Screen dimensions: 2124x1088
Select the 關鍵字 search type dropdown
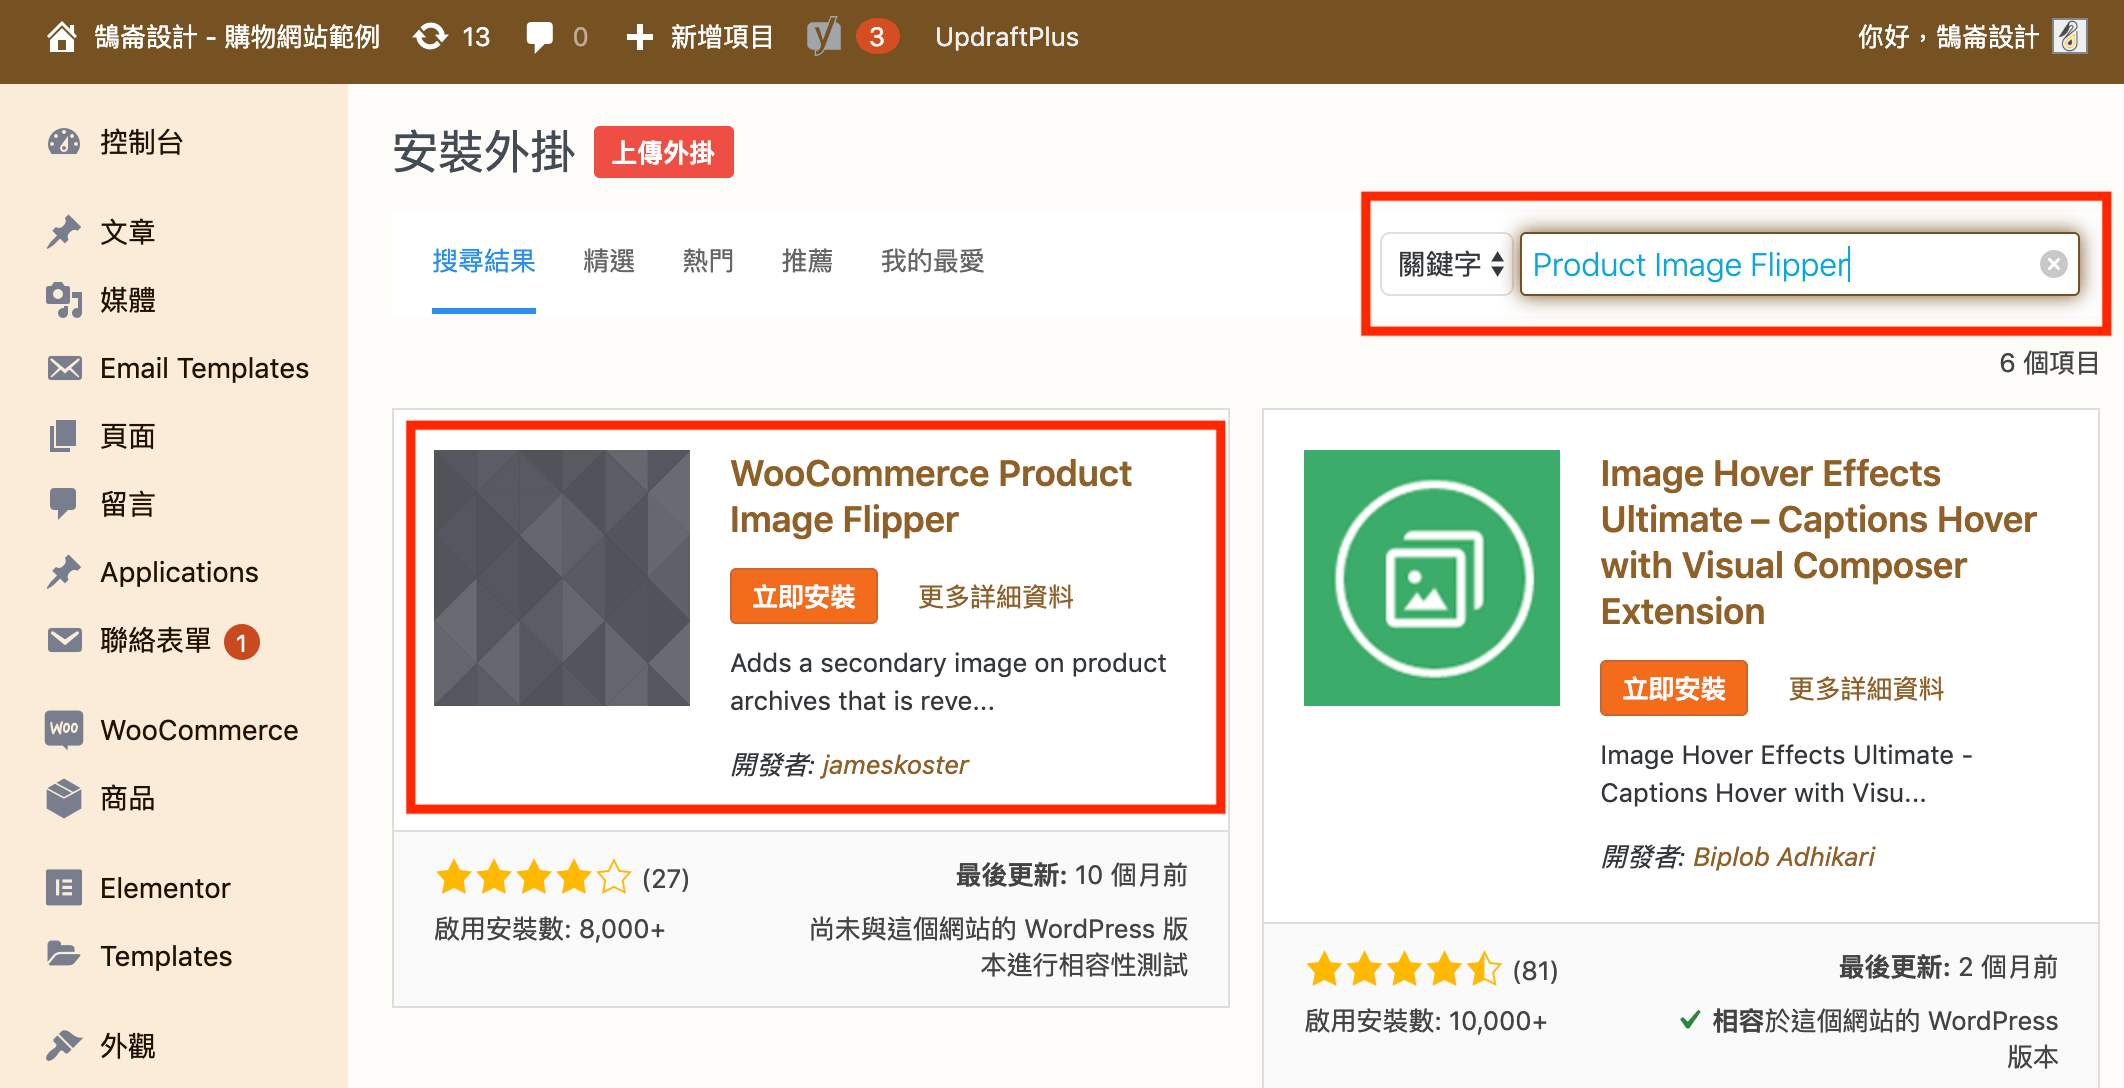[x=1448, y=264]
